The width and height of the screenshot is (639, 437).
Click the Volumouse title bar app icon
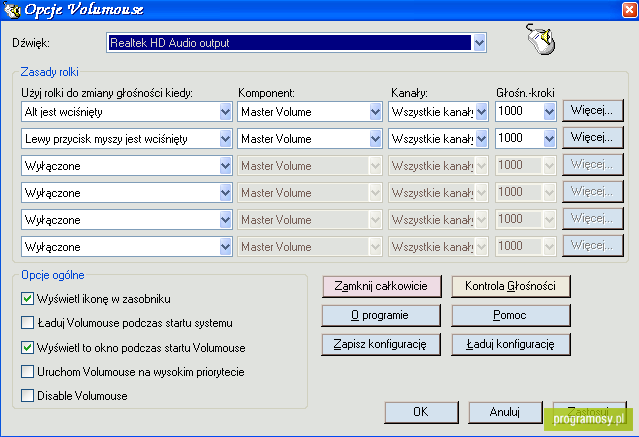pyautogui.click(x=11, y=9)
